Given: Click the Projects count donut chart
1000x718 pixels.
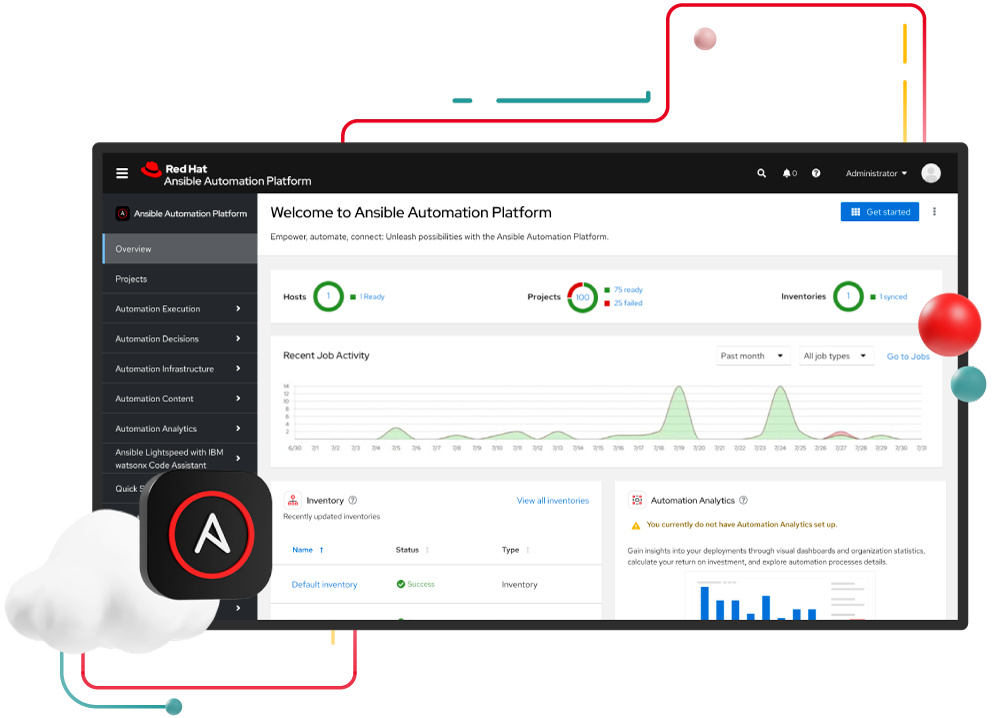Looking at the screenshot, I should (582, 297).
